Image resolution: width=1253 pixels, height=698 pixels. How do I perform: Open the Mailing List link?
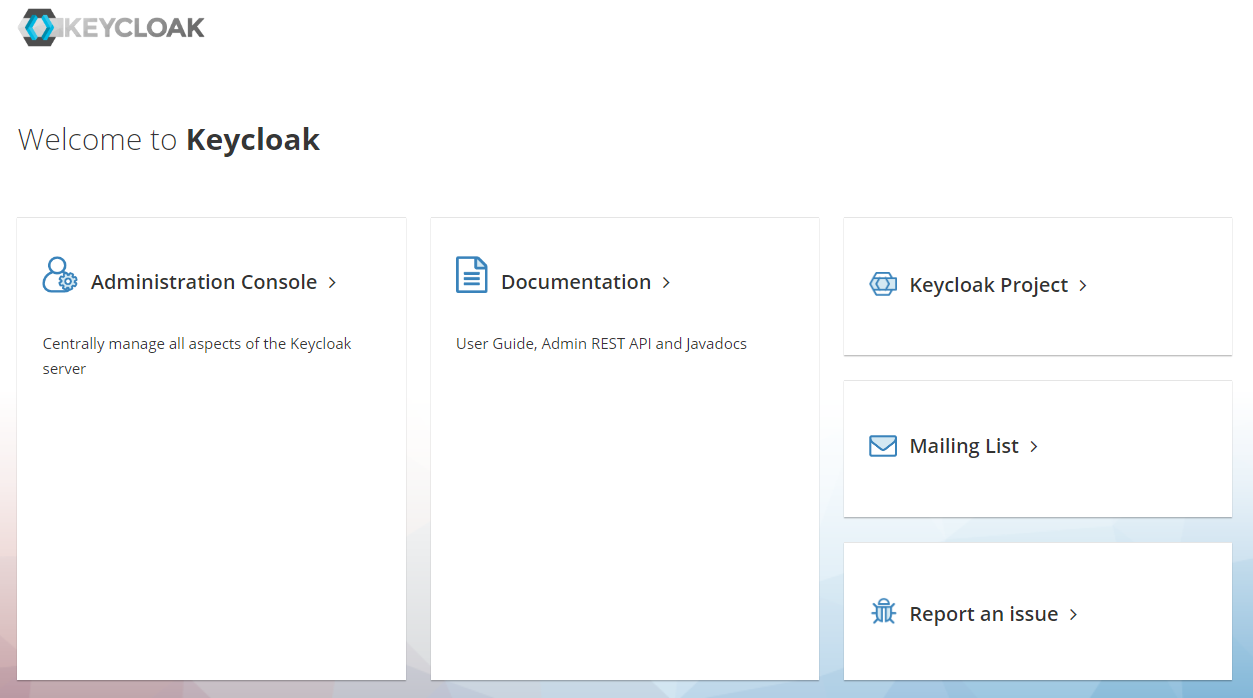coord(964,446)
